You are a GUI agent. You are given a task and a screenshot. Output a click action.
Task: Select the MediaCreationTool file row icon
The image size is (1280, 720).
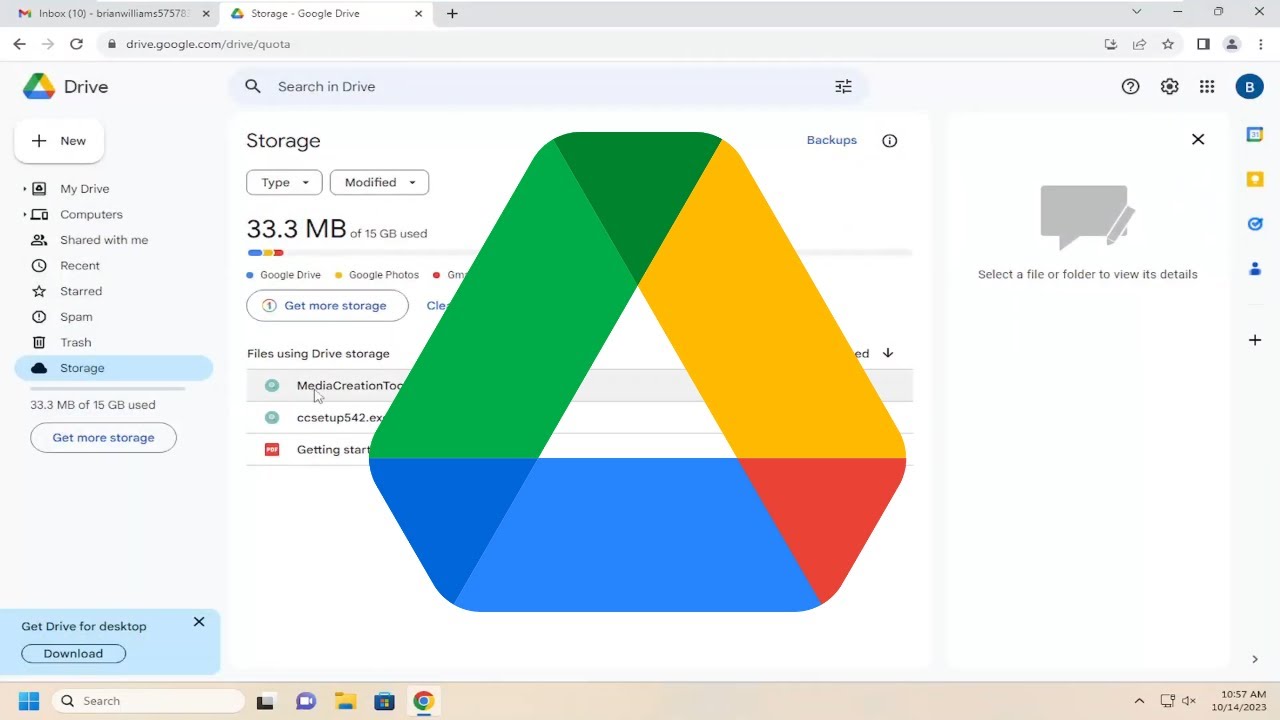(272, 385)
